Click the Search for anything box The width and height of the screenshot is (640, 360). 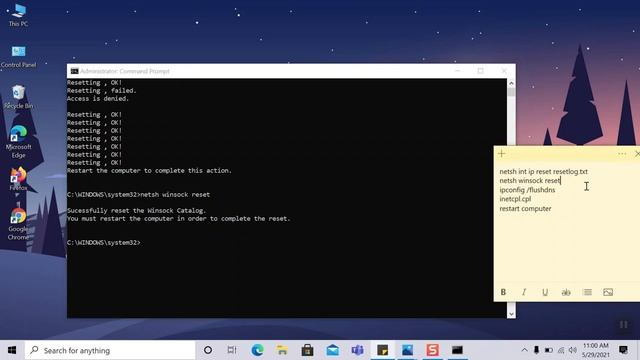pyautogui.click(x=110, y=350)
